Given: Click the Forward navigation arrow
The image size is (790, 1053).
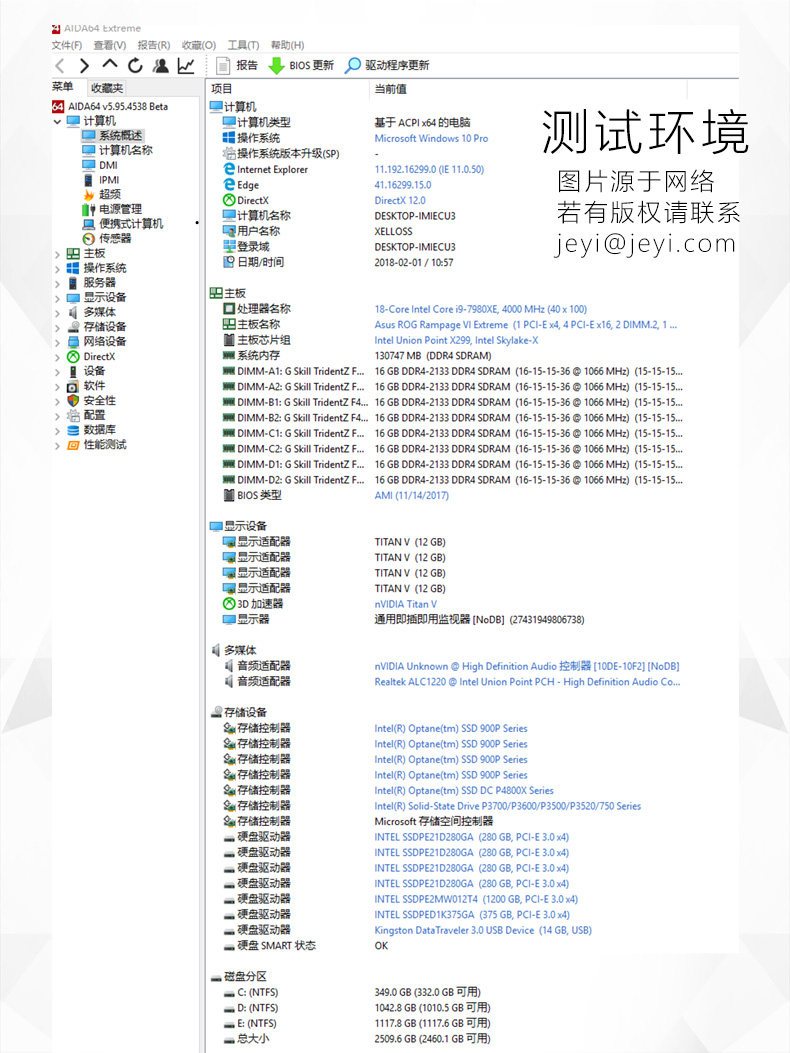Looking at the screenshot, I should click(84, 66).
